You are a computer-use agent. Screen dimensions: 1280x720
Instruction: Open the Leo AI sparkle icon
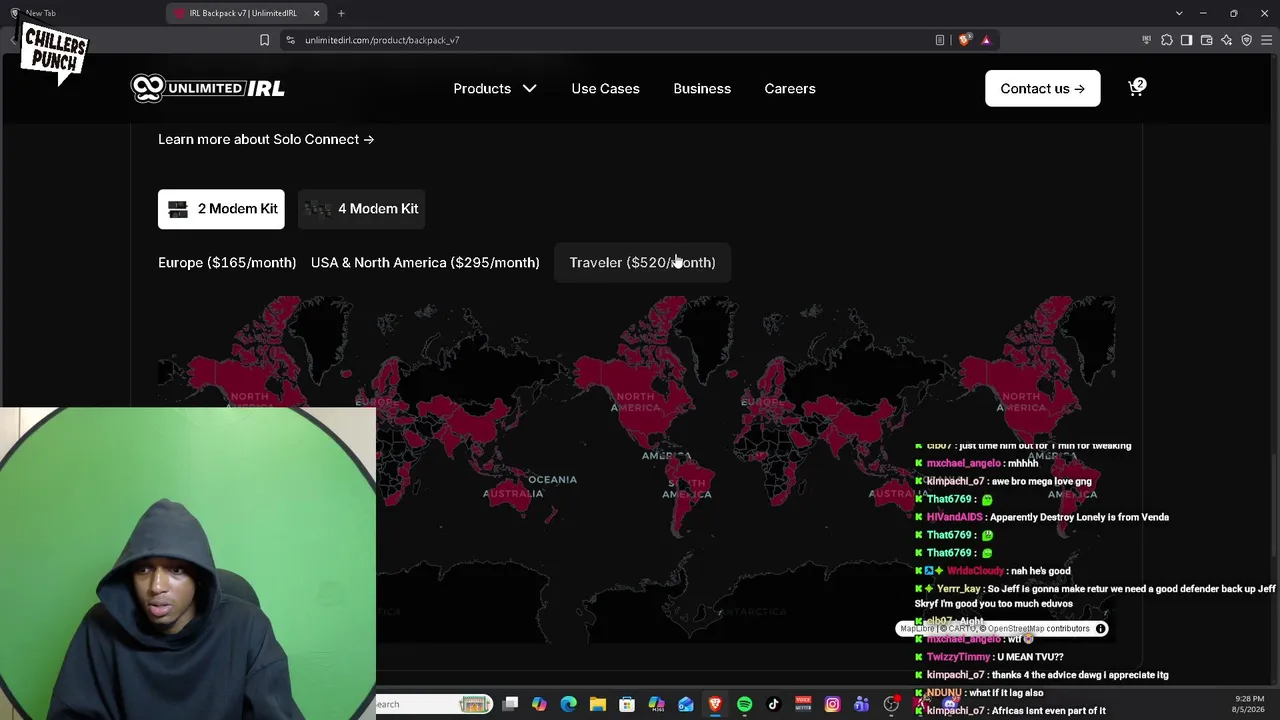[x=1226, y=40]
